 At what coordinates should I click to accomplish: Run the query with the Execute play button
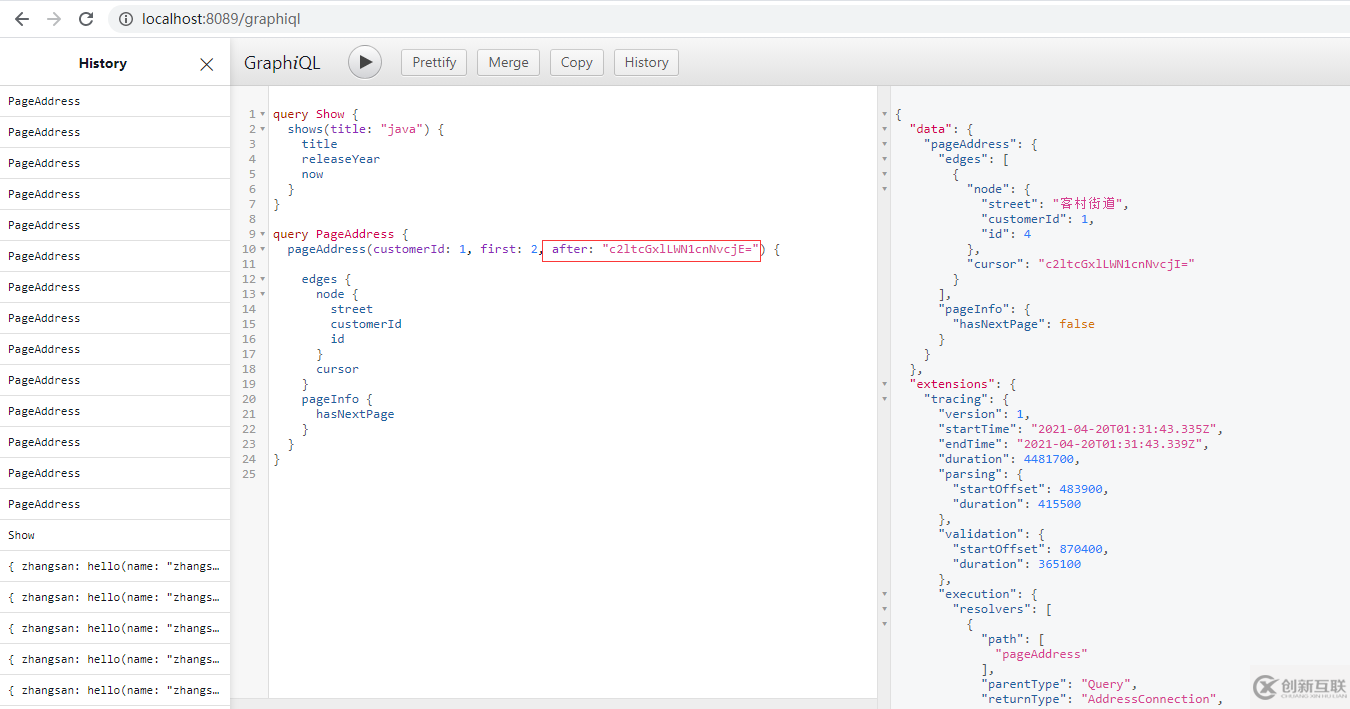point(365,62)
